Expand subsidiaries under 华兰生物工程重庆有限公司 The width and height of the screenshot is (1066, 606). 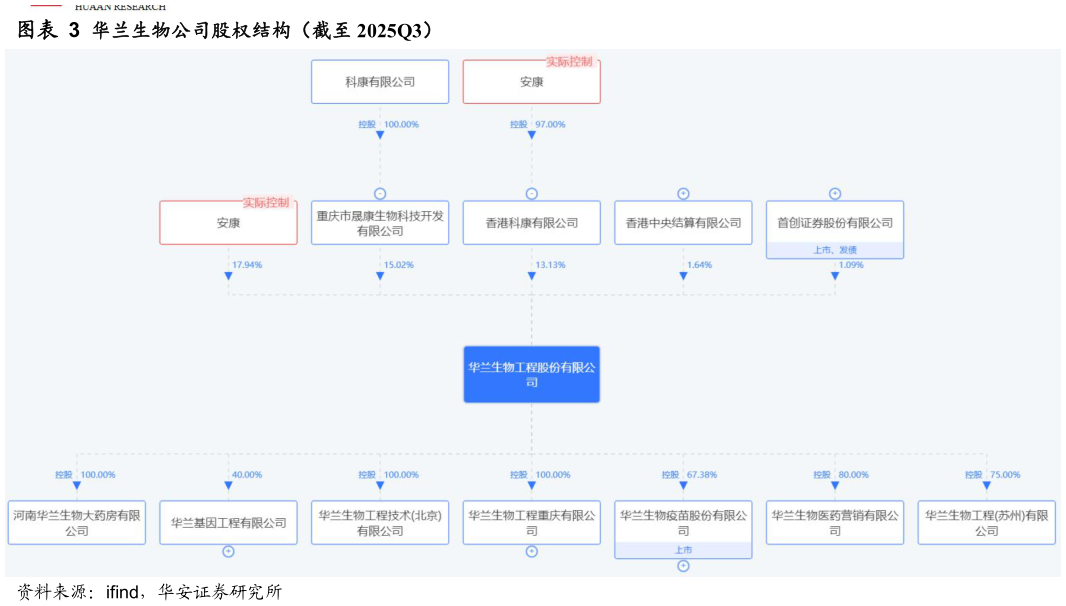click(x=531, y=549)
